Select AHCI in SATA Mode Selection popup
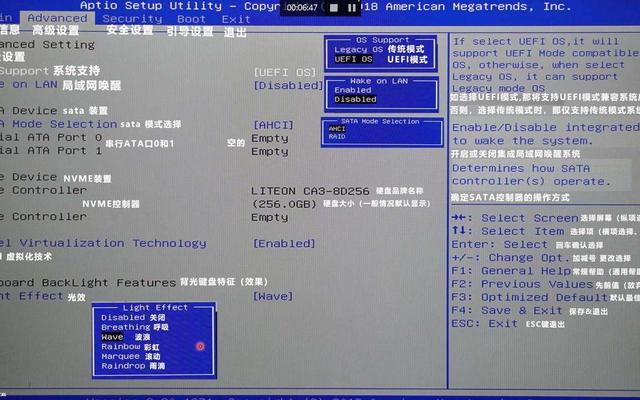Screen dimensions: 640x400 (337, 129)
